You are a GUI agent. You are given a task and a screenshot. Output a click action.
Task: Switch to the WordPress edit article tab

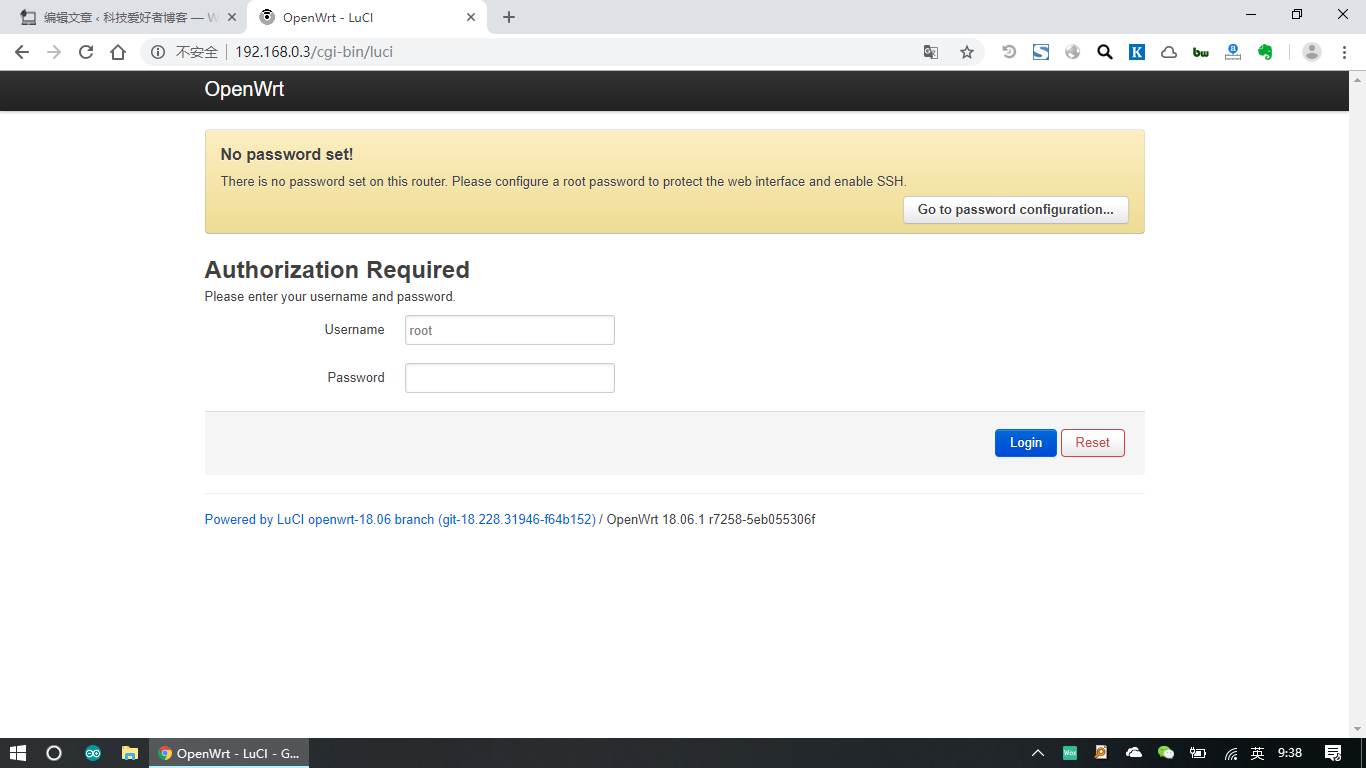pyautogui.click(x=125, y=17)
